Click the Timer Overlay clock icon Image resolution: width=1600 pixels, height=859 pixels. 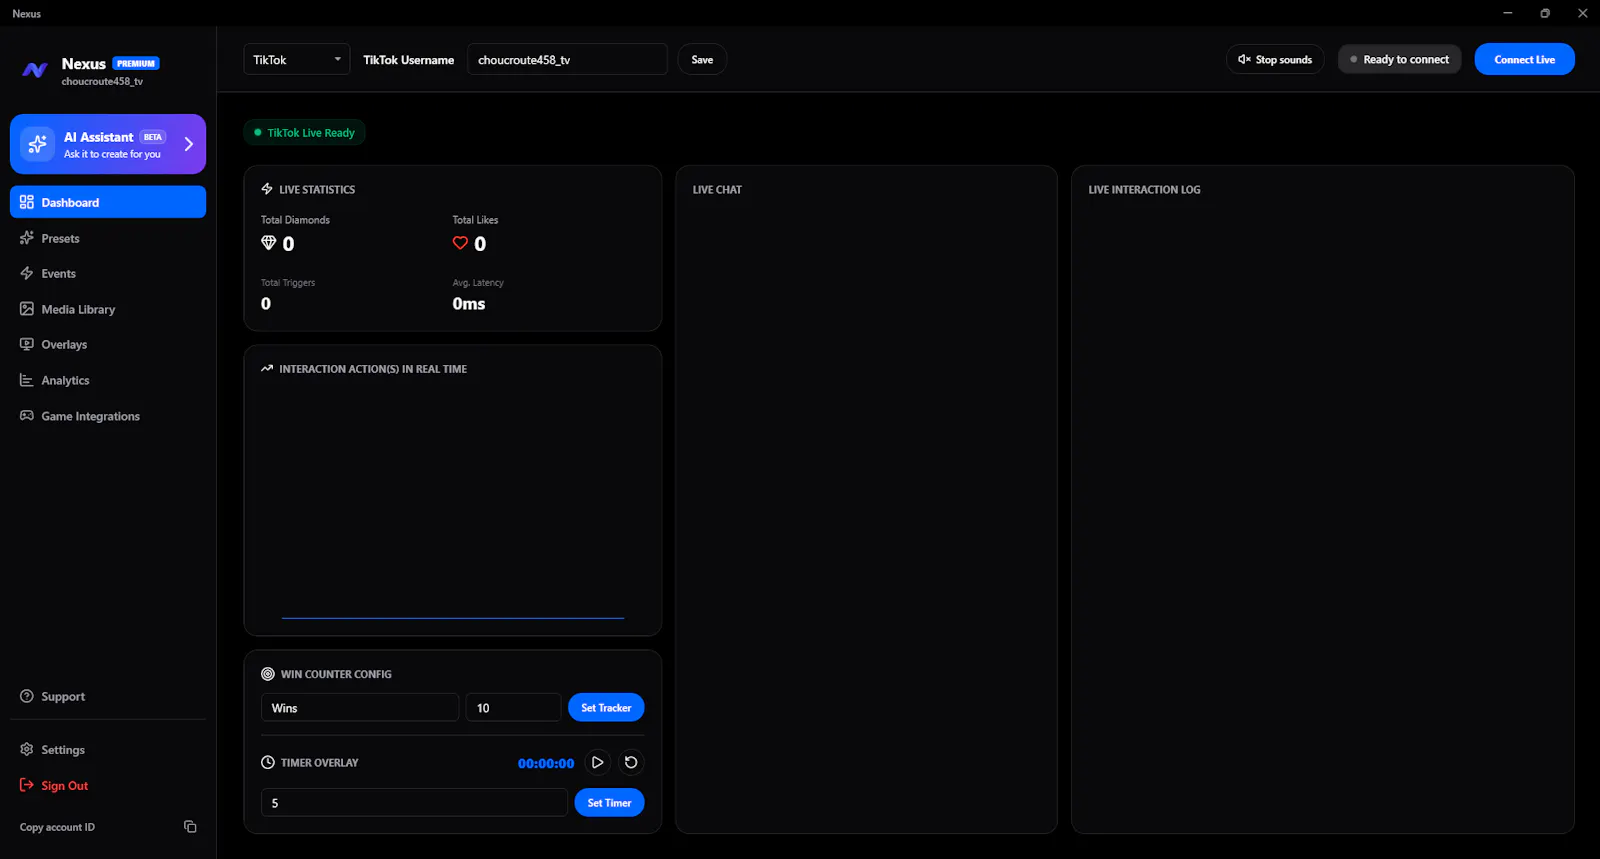point(268,763)
